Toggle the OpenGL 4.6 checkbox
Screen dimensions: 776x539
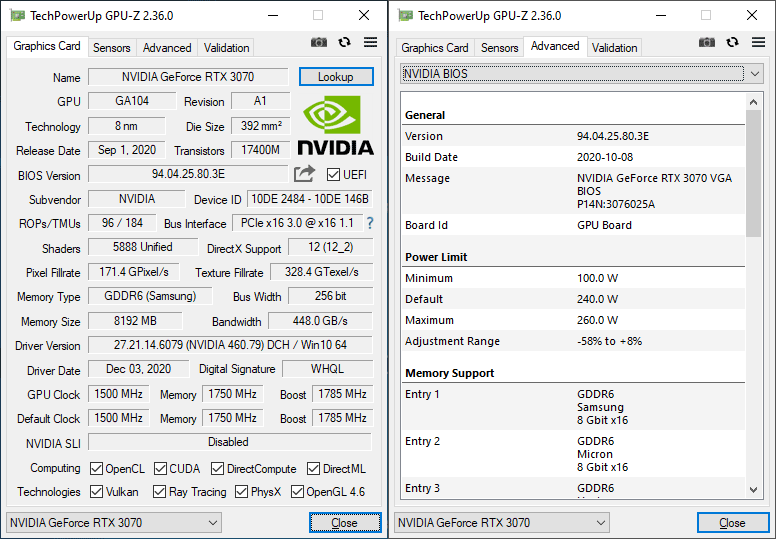(297, 492)
